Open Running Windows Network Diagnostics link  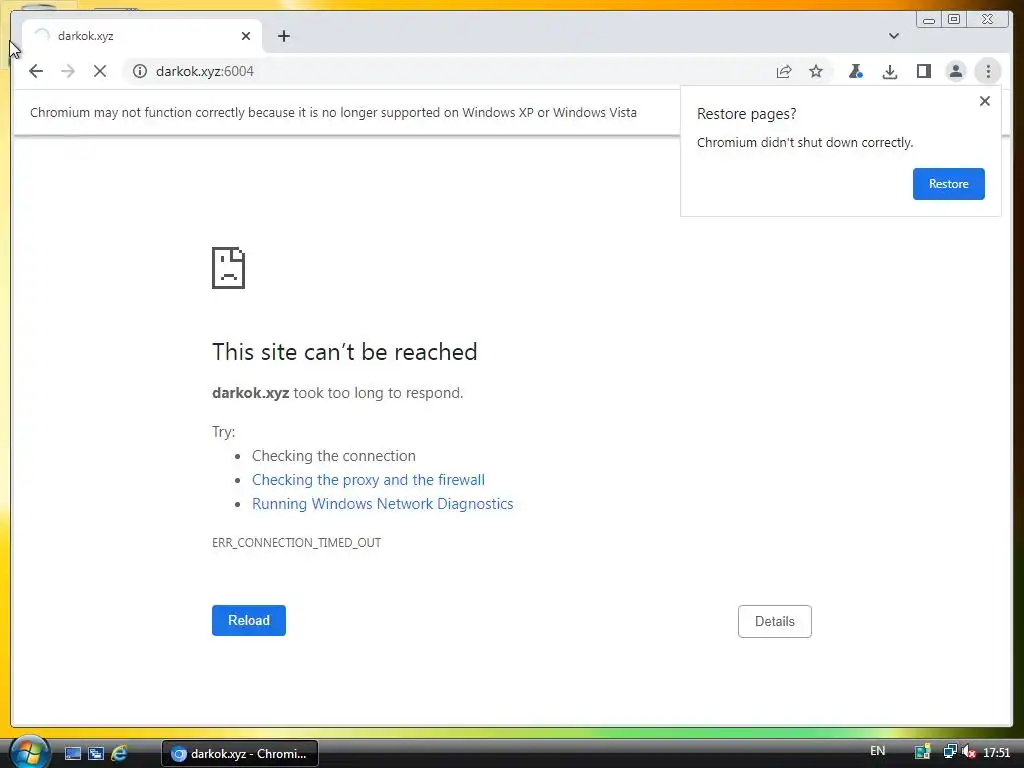383,504
